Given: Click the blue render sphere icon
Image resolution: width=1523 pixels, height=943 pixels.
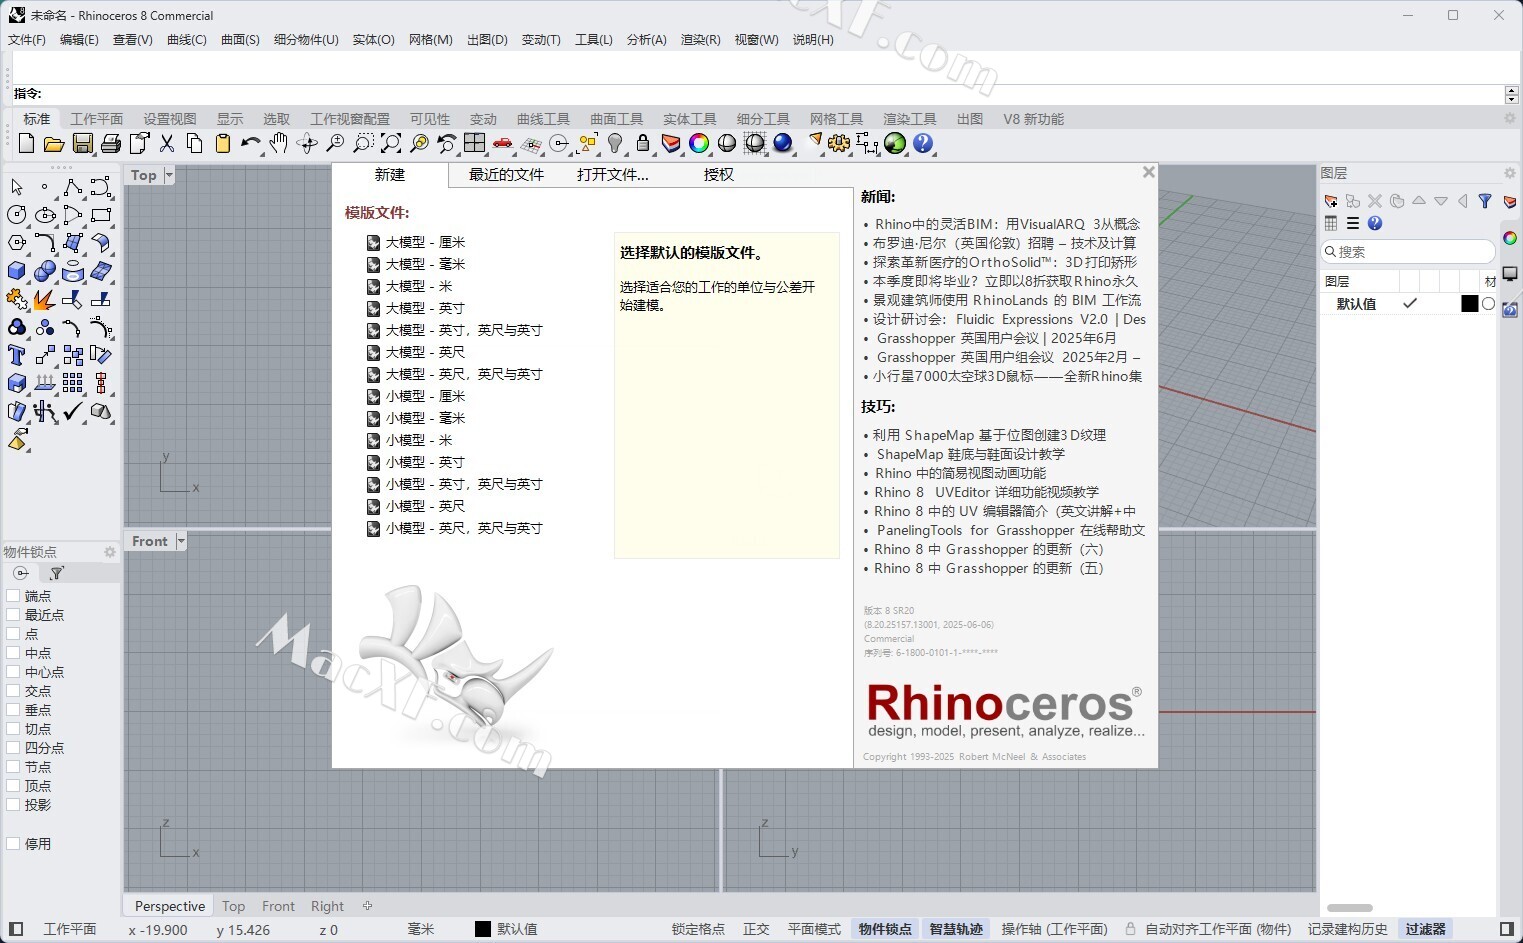Looking at the screenshot, I should click(783, 143).
